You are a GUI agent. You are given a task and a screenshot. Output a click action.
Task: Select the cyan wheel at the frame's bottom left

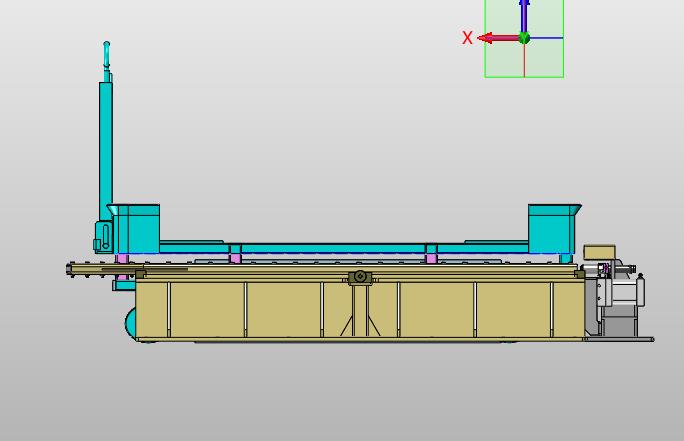pos(130,324)
